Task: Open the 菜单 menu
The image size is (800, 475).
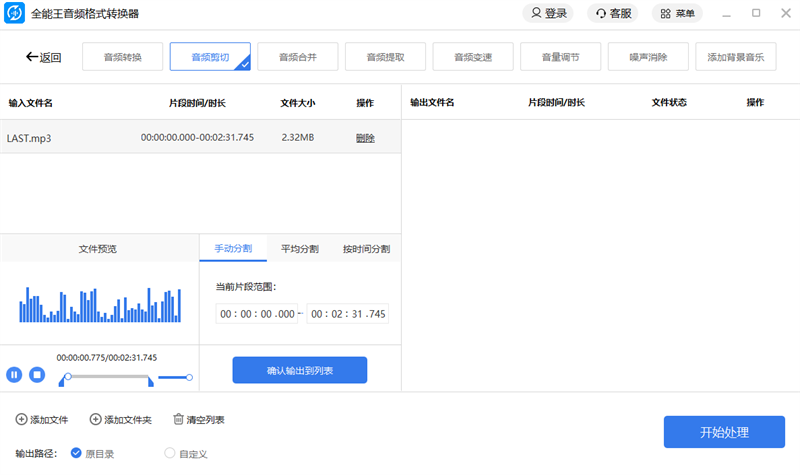Action: pos(677,13)
